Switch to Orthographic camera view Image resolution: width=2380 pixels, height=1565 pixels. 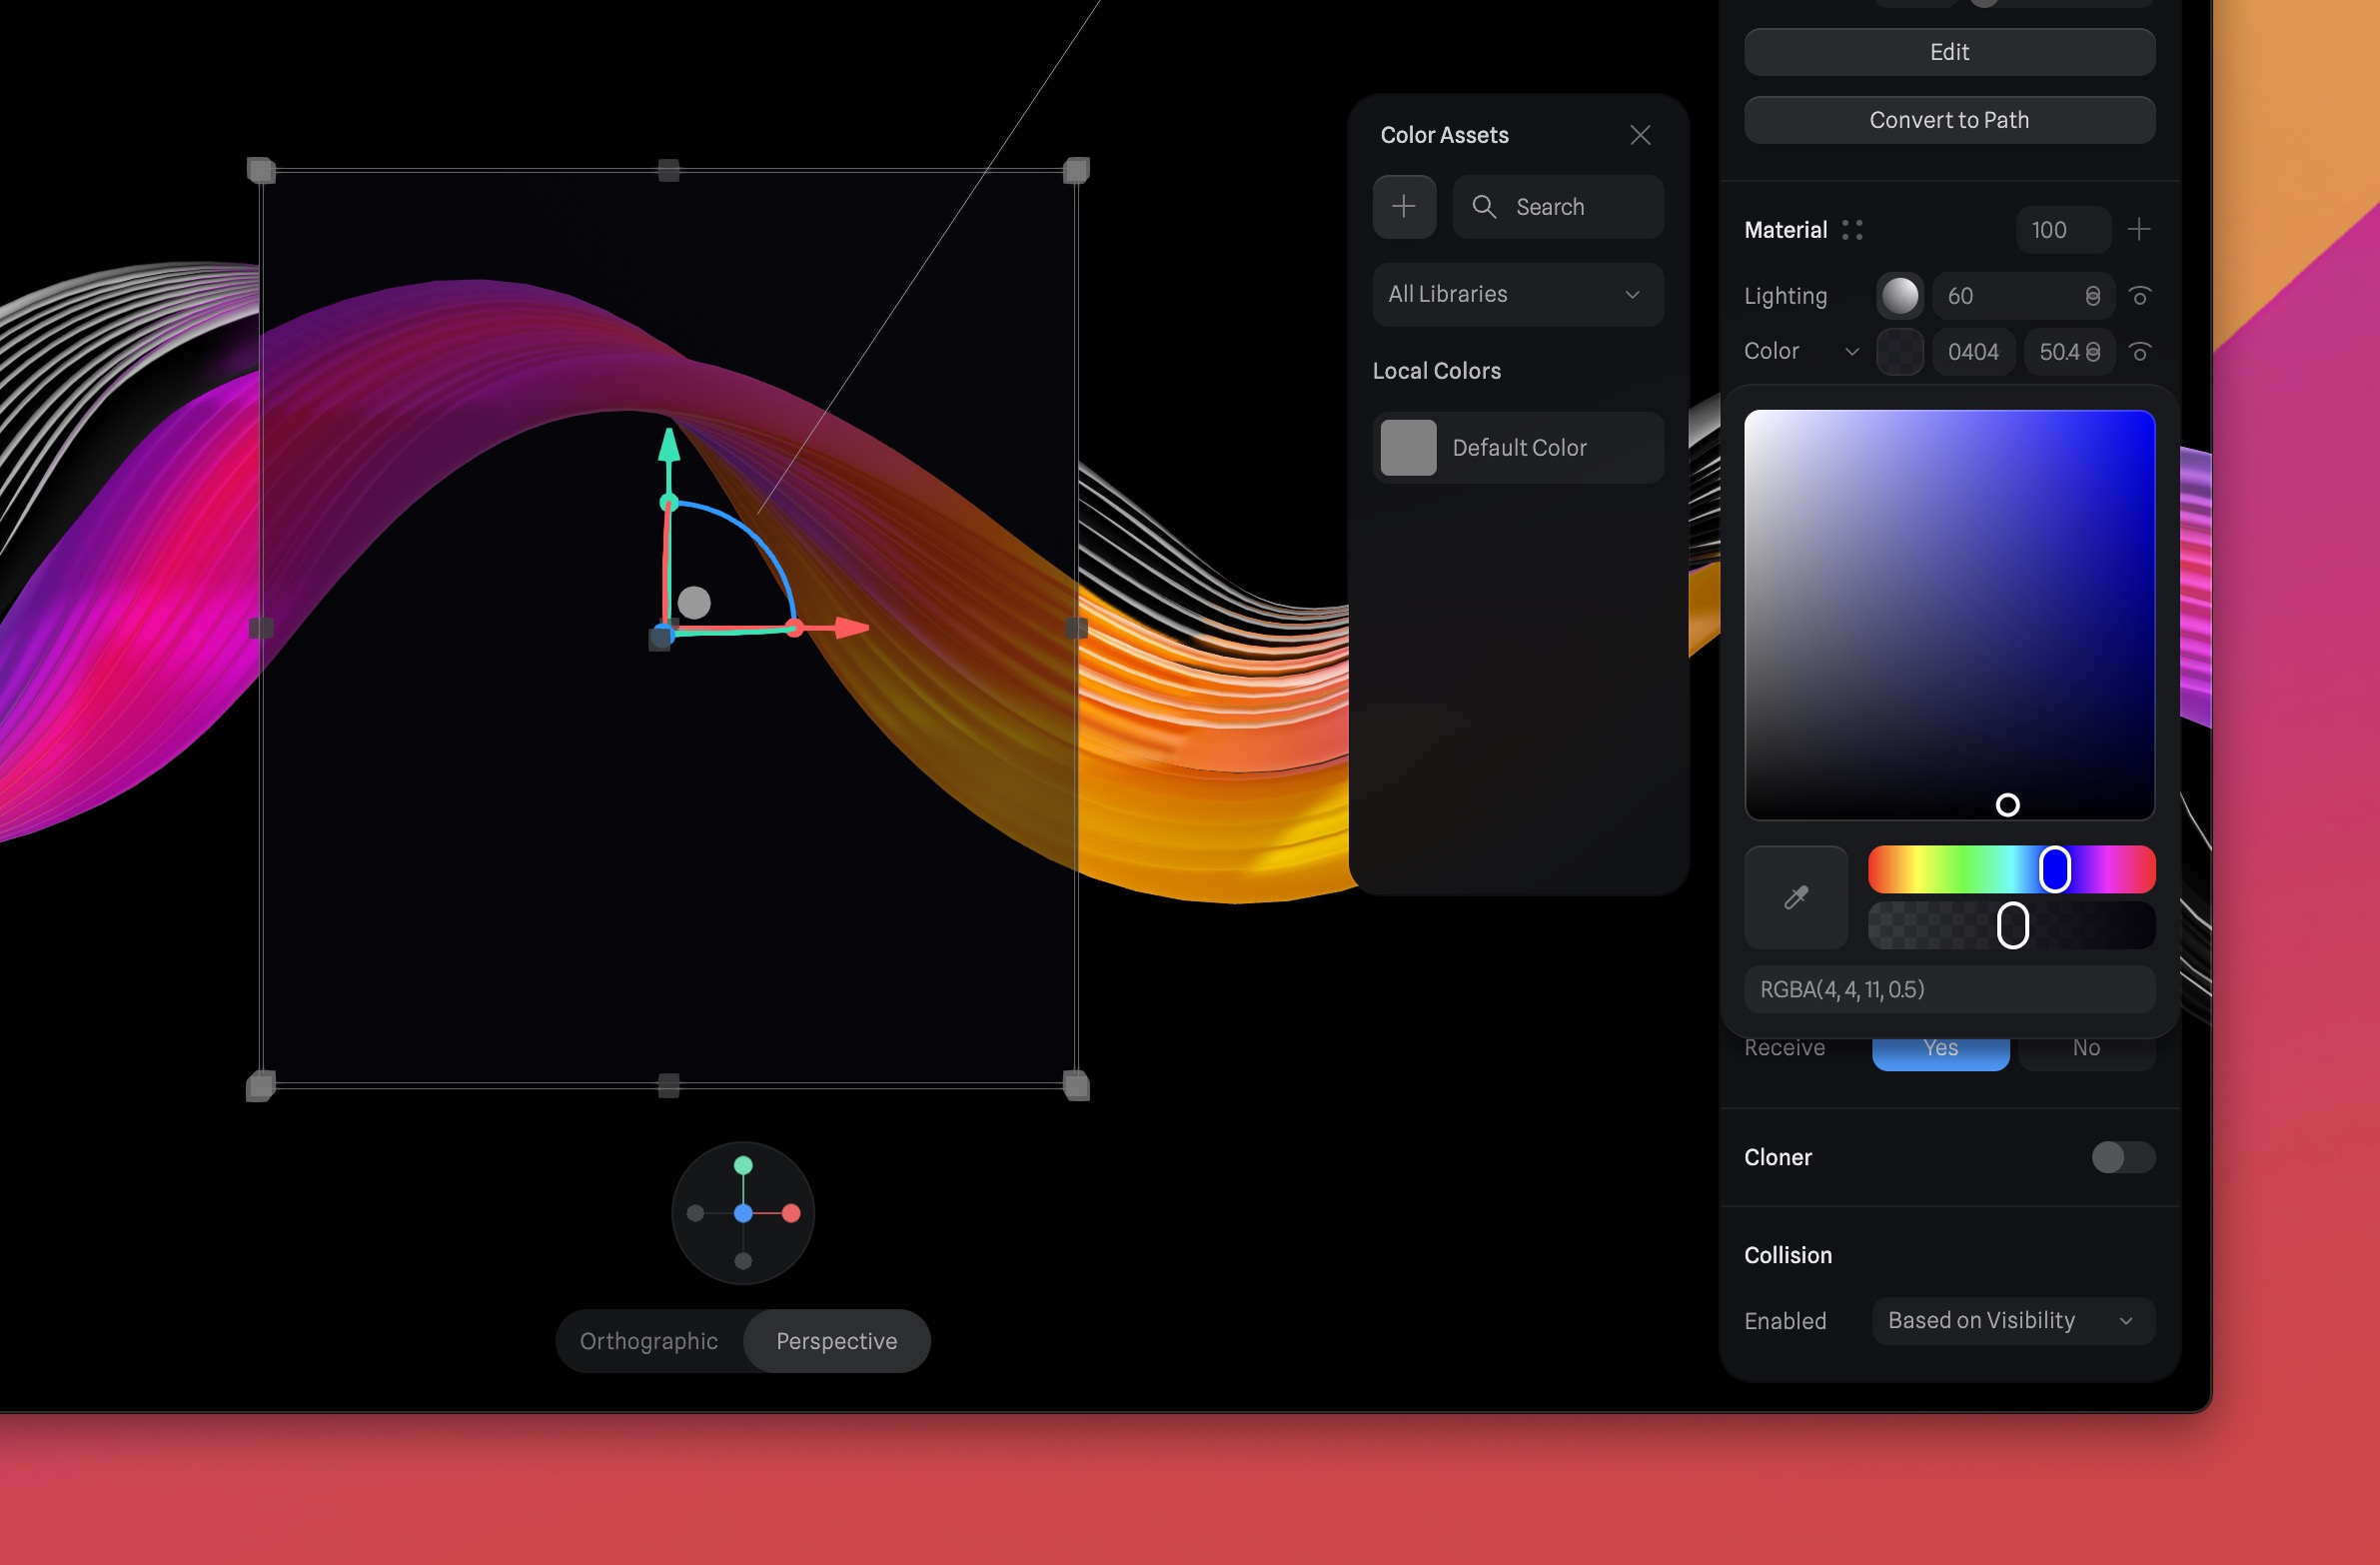coord(649,1341)
